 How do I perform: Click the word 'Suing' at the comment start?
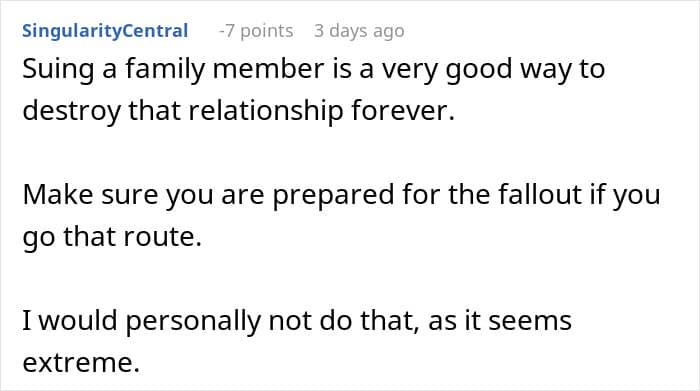pyautogui.click(x=58, y=71)
